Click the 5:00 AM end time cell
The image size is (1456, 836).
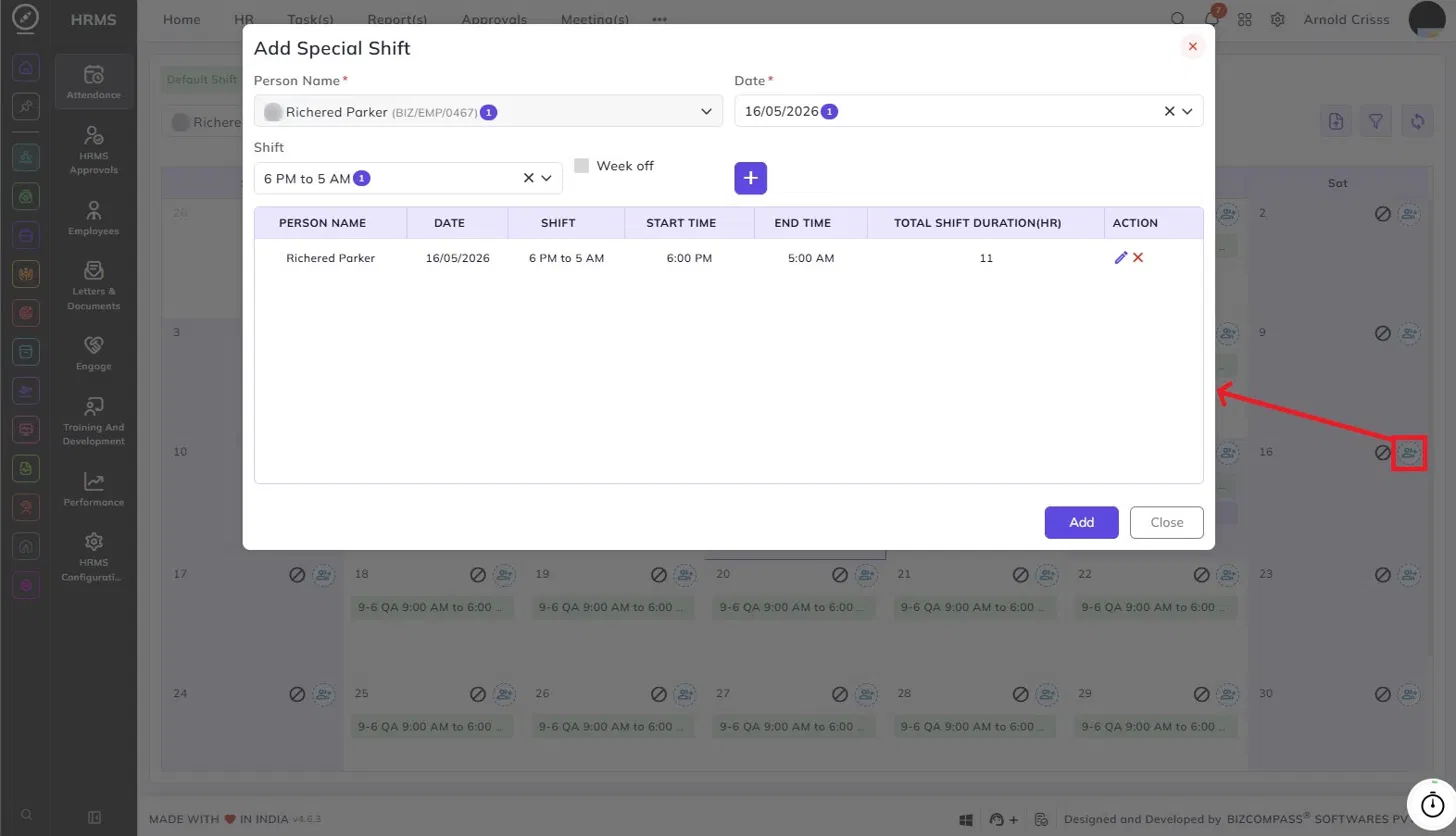point(809,258)
